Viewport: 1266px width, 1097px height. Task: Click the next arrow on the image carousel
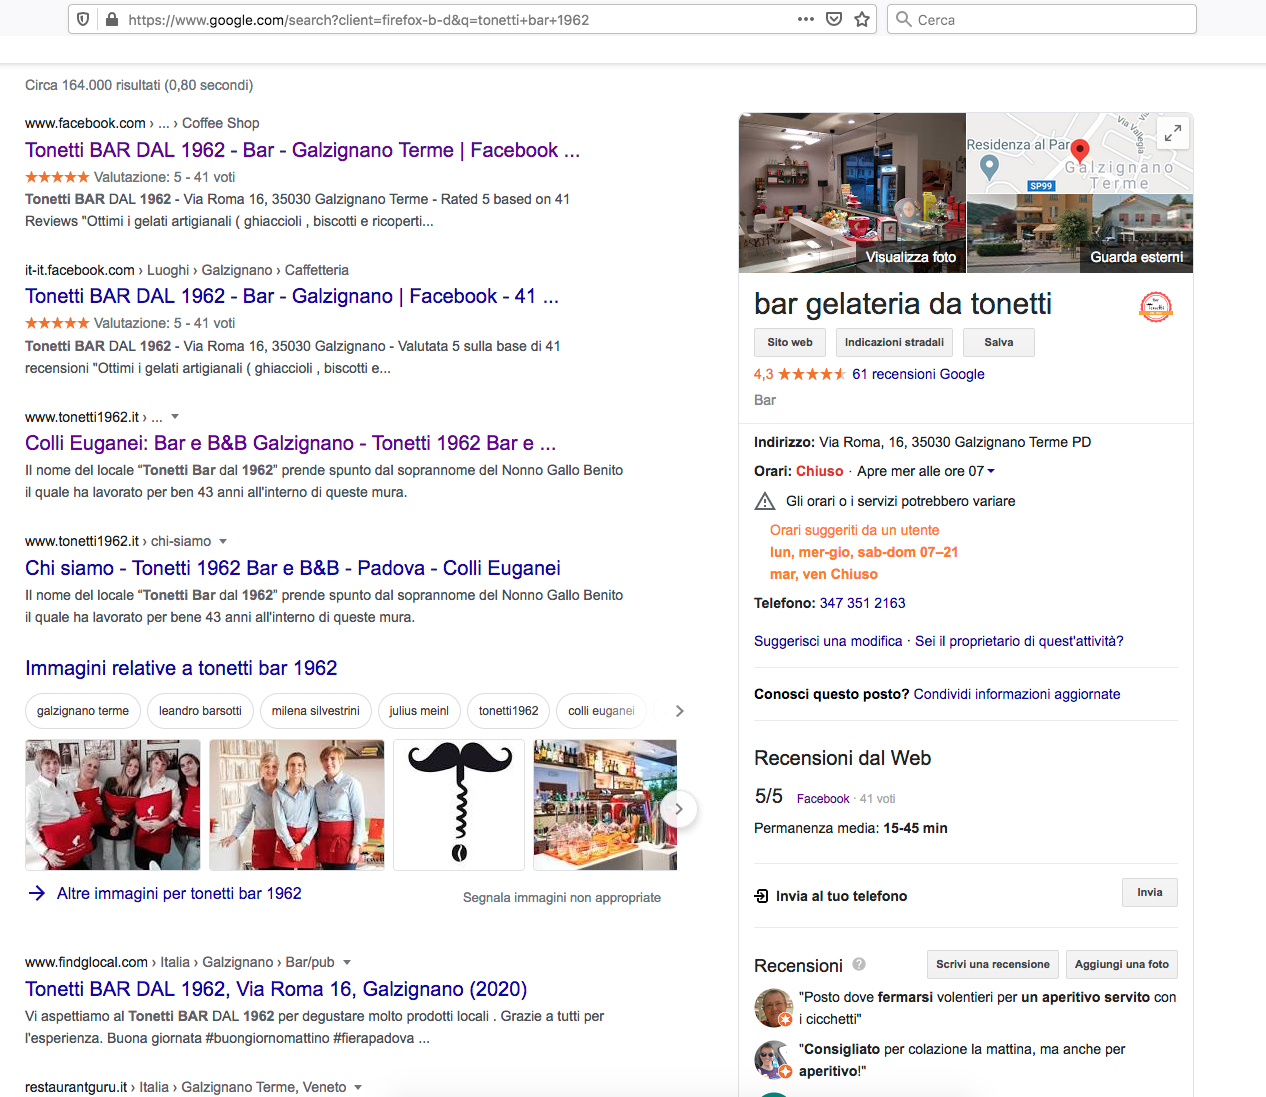pyautogui.click(x=679, y=809)
